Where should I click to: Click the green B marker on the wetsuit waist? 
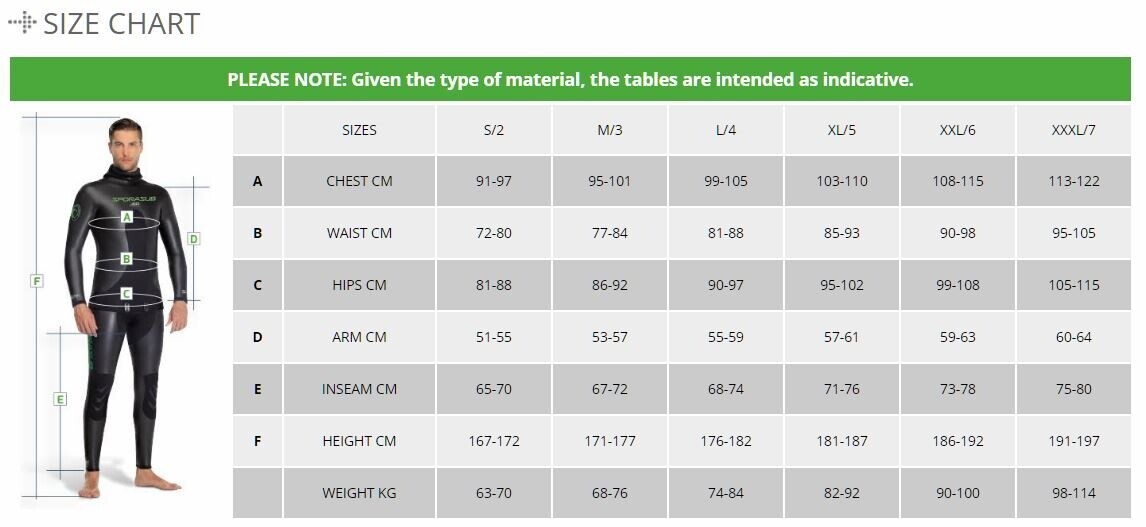click(127, 258)
